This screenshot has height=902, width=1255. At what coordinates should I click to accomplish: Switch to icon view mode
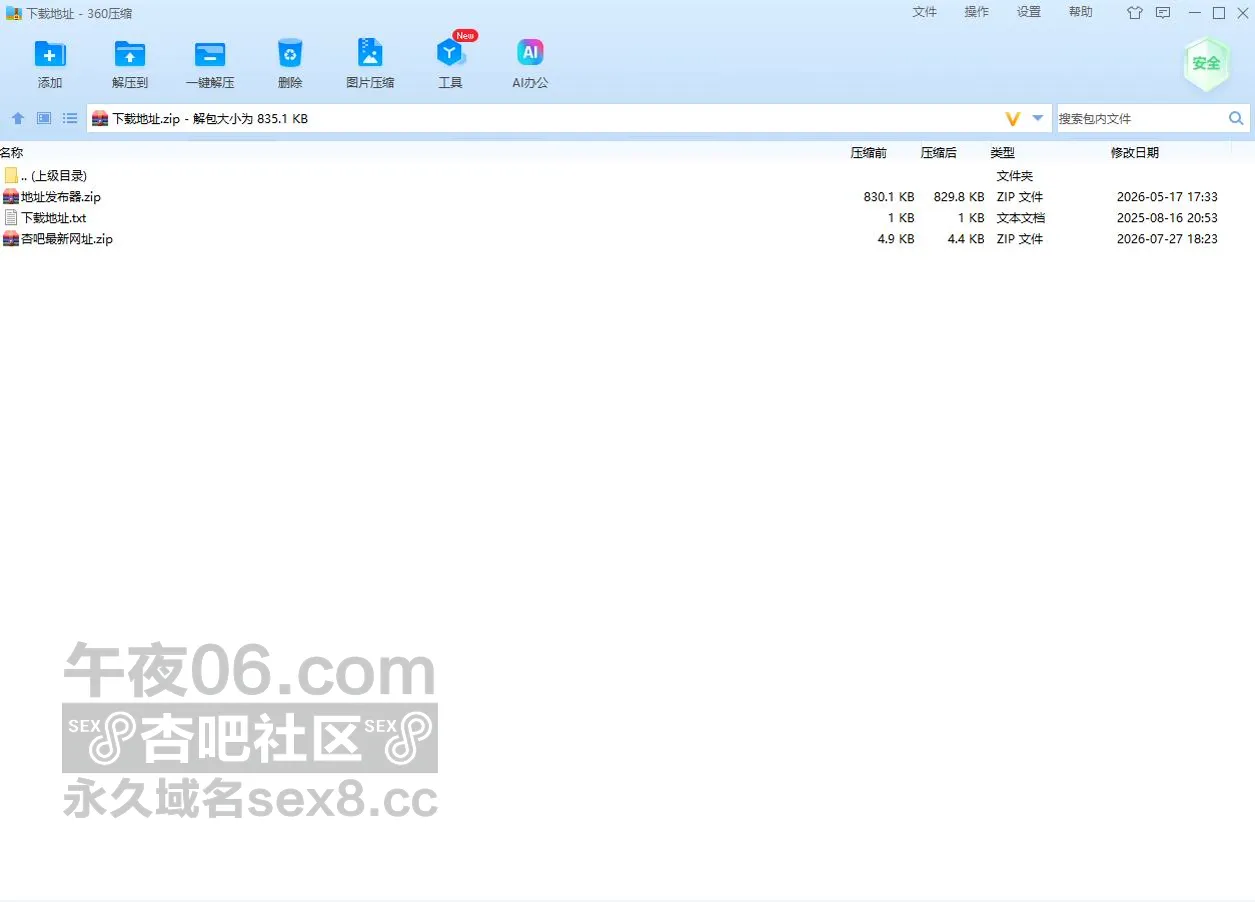pos(44,118)
